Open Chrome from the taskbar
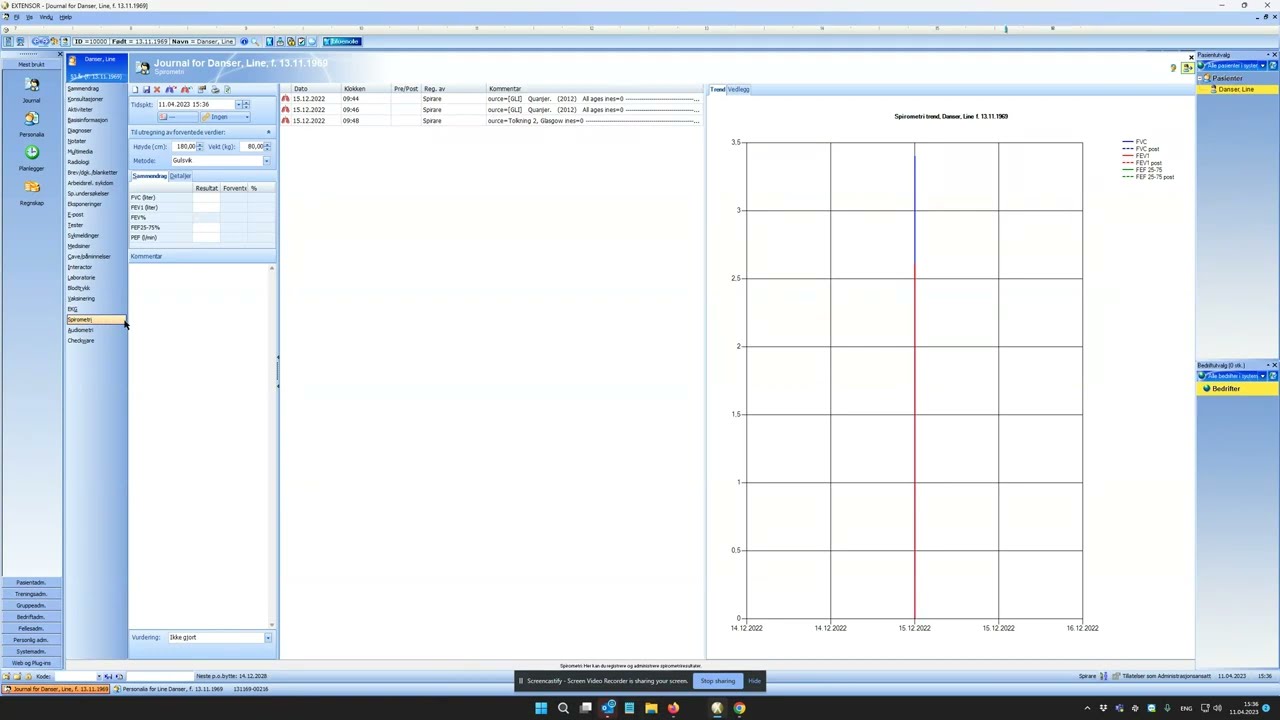1280x720 pixels. click(739, 708)
